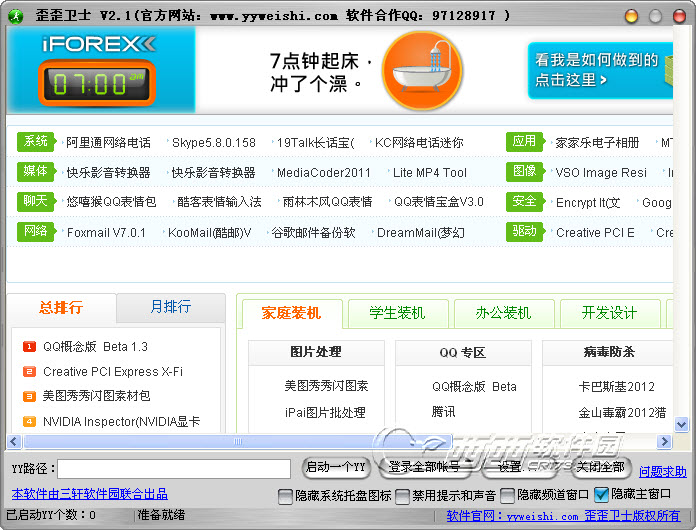
Task: Click rank 2 badge beside Creative PCI Express
Action: 29,371
